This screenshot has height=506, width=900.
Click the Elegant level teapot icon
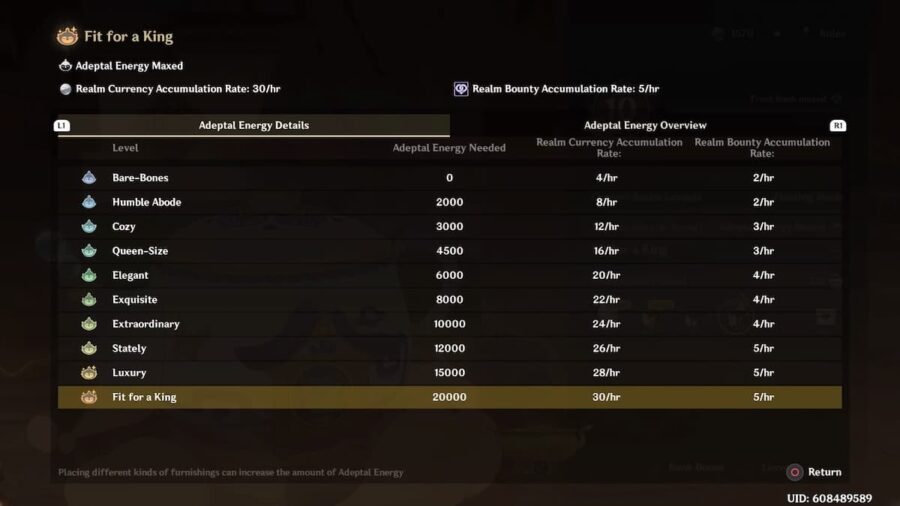click(x=89, y=275)
